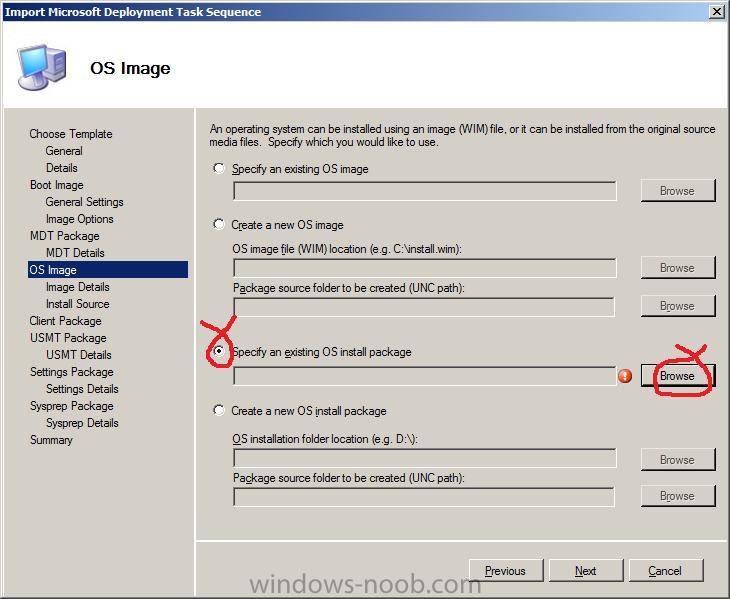Image resolution: width=730 pixels, height=599 pixels.
Task: Select 'Create a new OS install package'
Action: [219, 410]
